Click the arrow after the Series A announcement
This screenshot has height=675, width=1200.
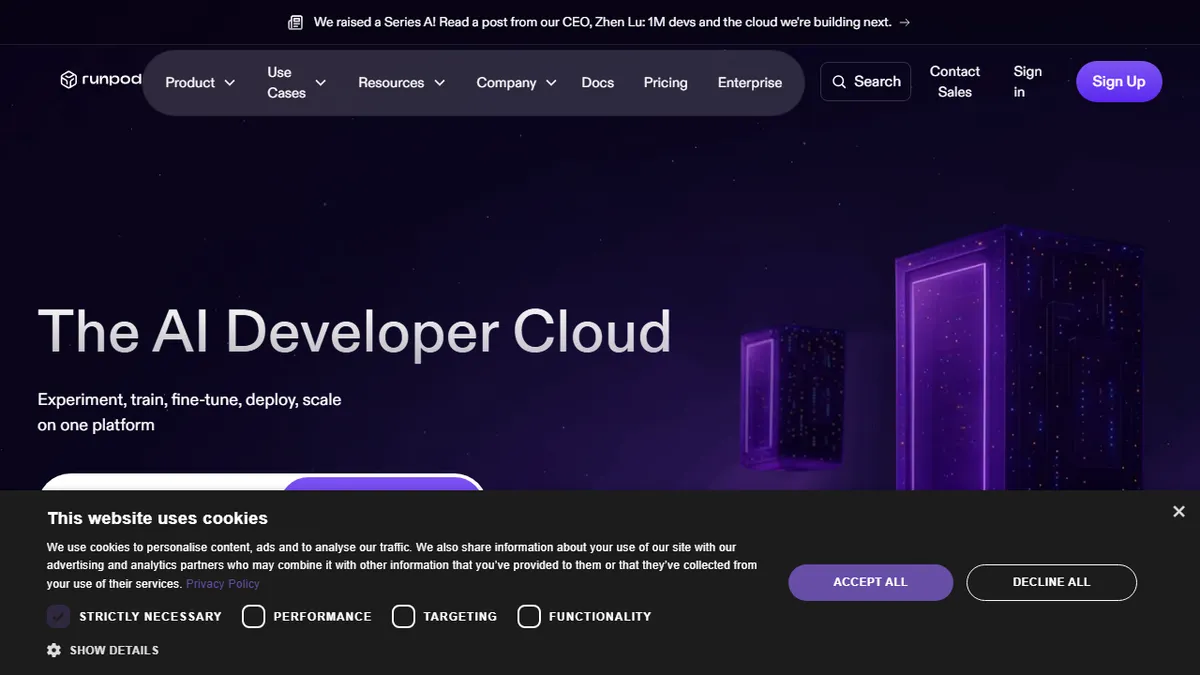pos(905,22)
